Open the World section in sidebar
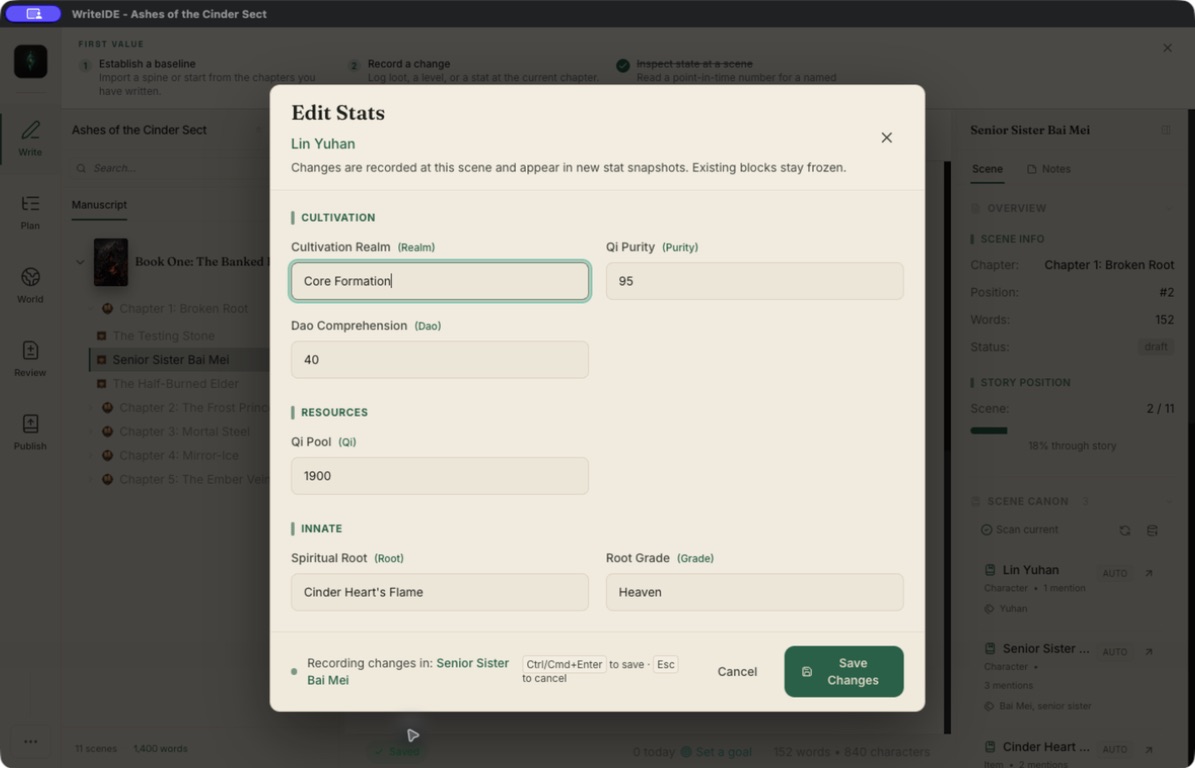1195x768 pixels. 30,285
